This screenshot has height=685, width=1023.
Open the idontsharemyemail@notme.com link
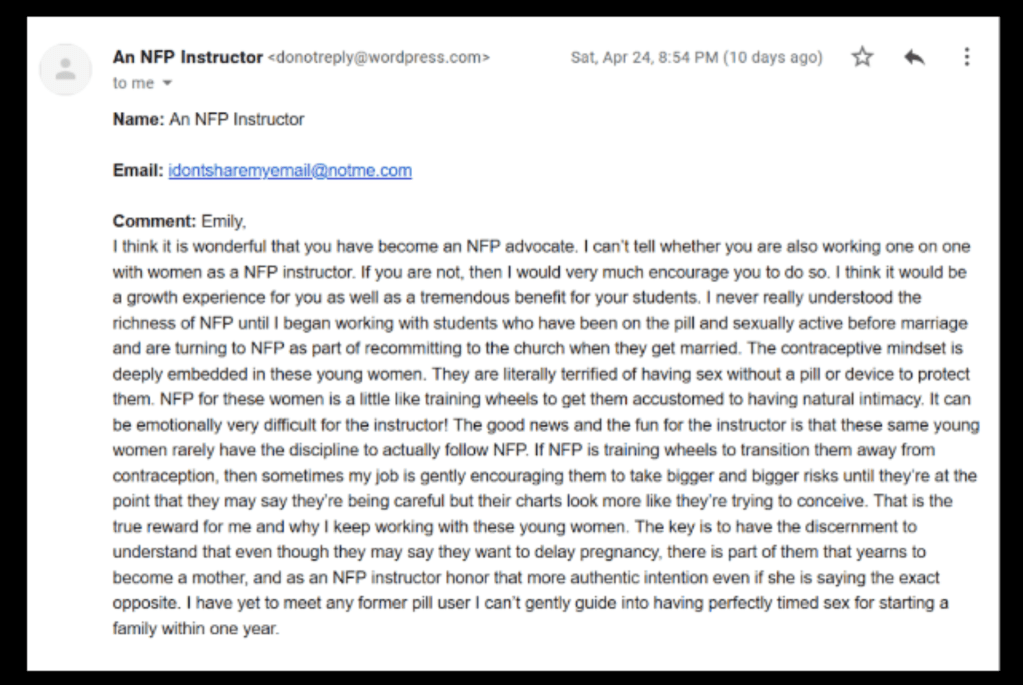click(x=290, y=171)
